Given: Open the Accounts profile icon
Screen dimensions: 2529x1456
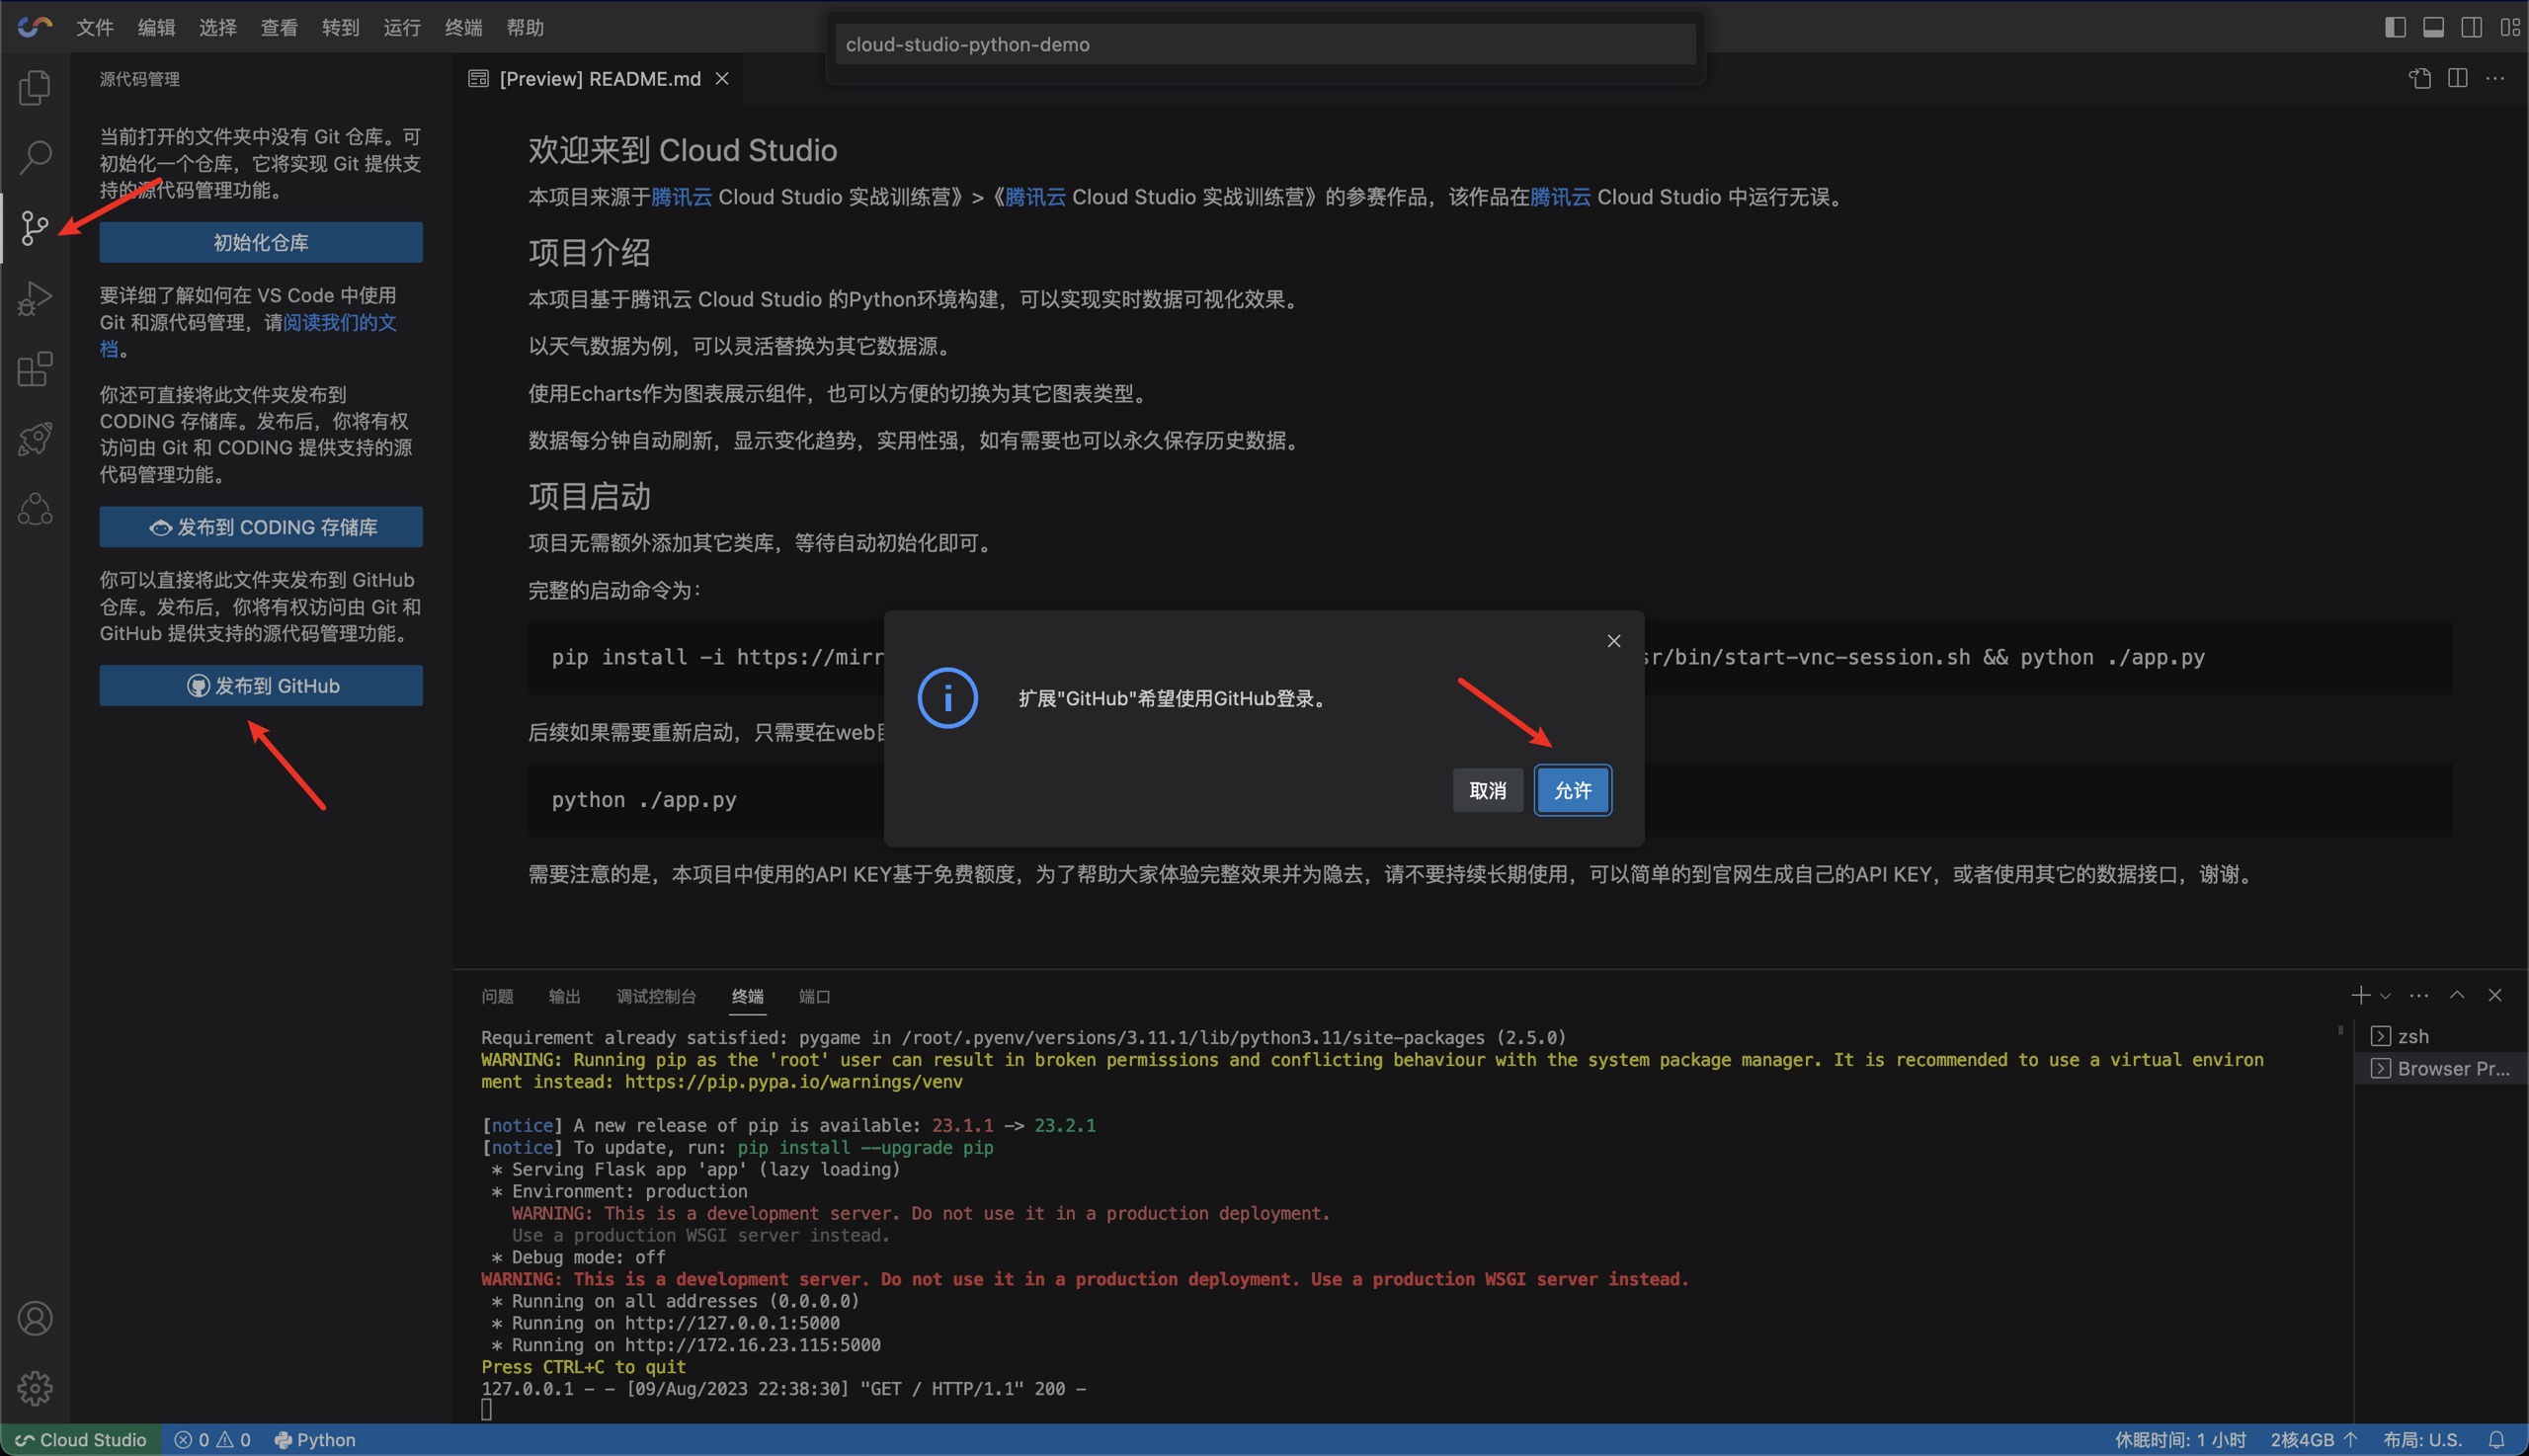Looking at the screenshot, I should tap(35, 1318).
